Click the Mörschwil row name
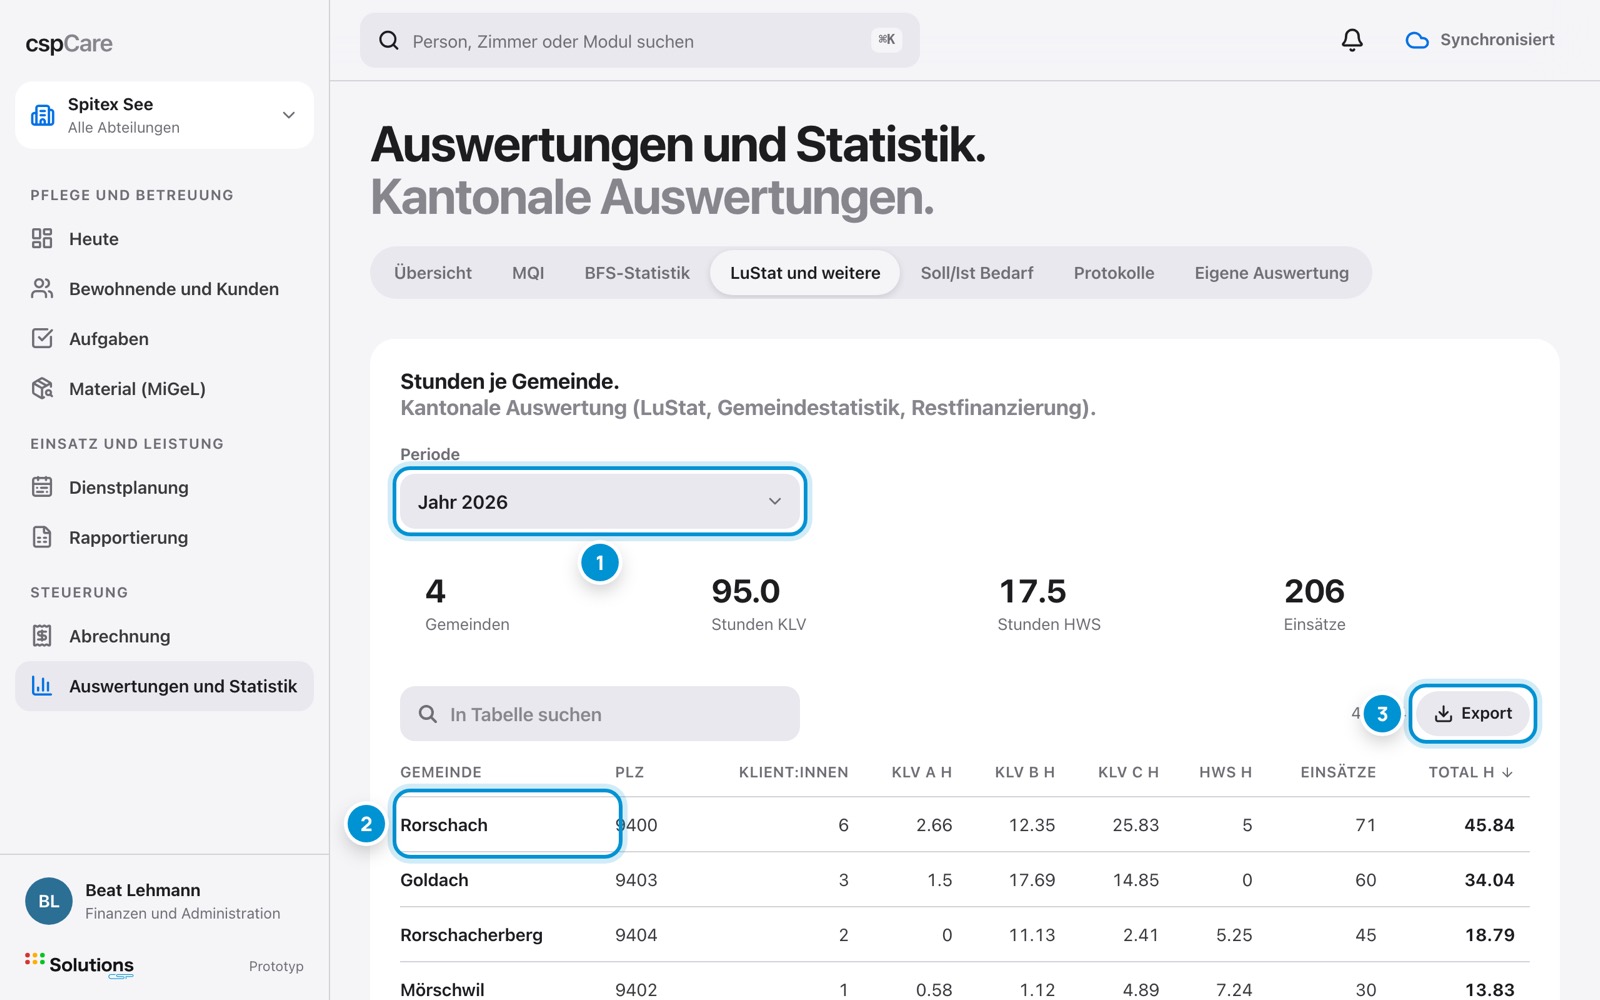This screenshot has width=1600, height=1000. pos(442,989)
